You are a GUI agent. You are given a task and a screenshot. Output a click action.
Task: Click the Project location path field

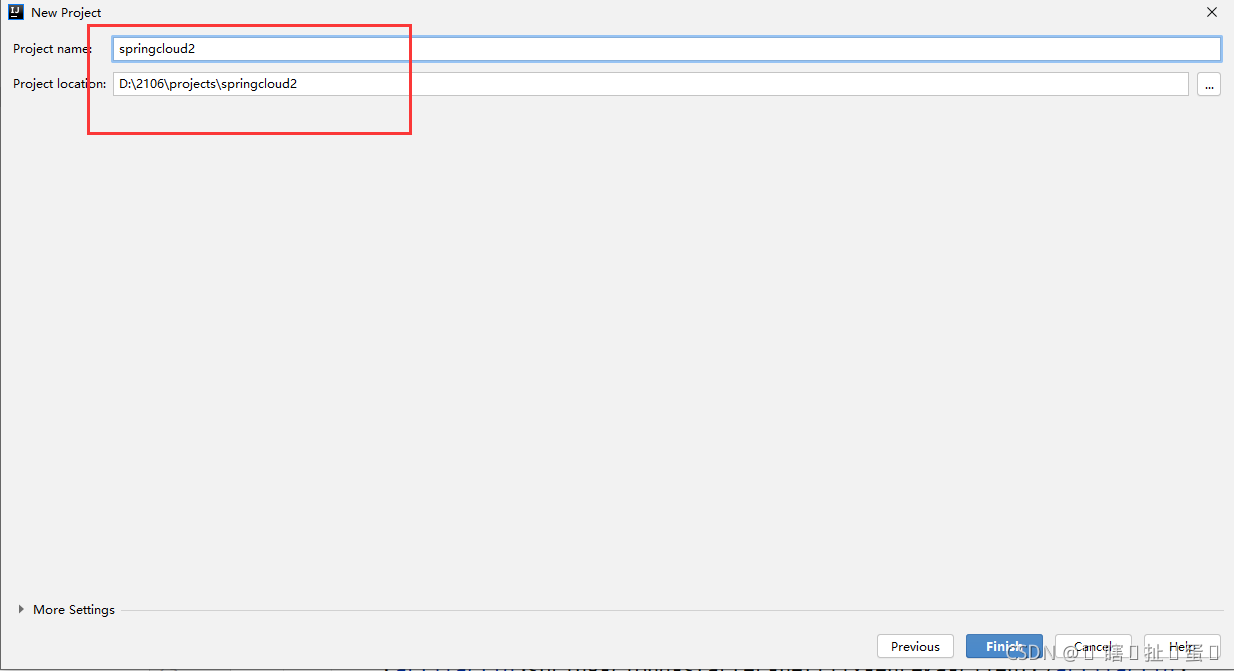[651, 84]
